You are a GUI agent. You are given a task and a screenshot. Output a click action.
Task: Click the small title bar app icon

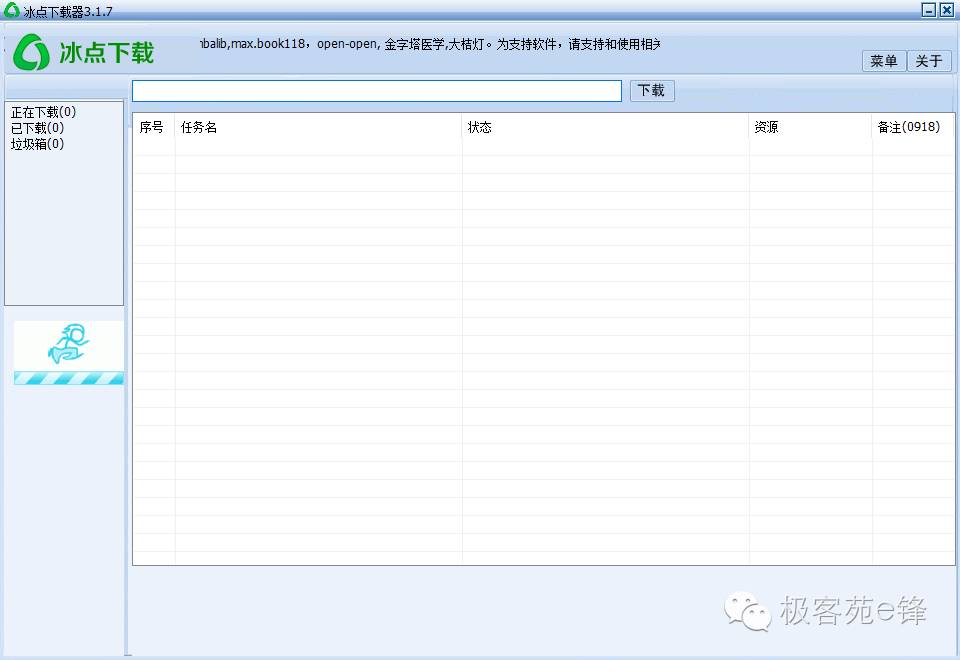(12, 10)
